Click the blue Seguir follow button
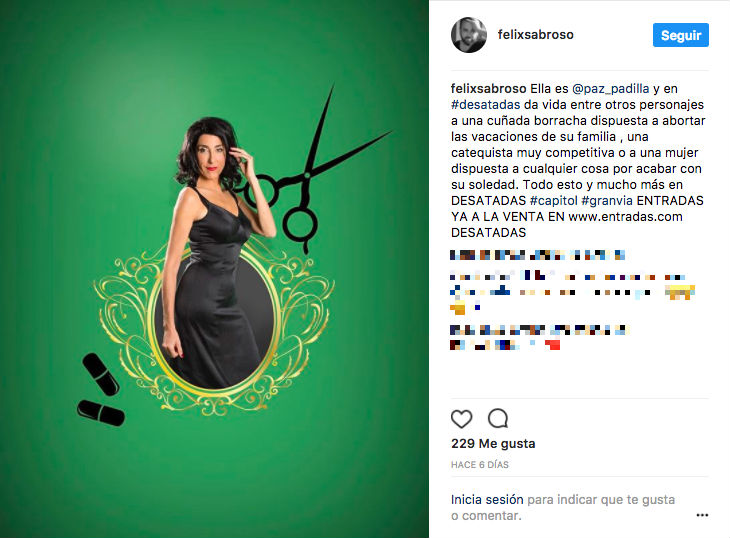This screenshot has width=730, height=538. 681,35
